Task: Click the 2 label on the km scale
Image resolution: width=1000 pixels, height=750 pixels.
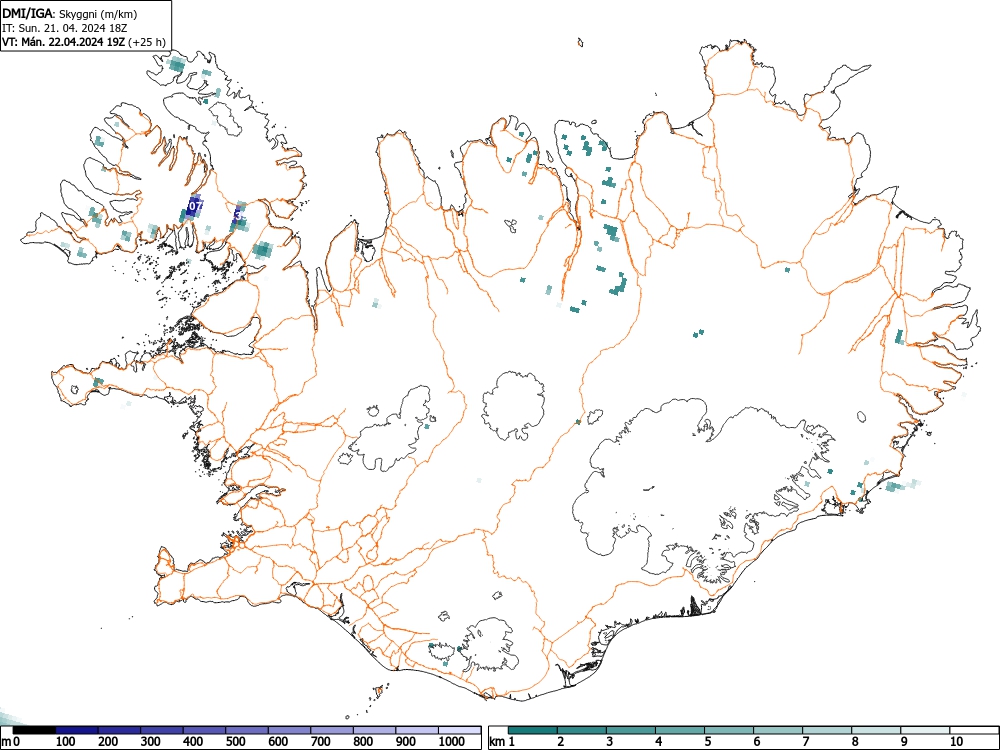Action: pyautogui.click(x=561, y=742)
